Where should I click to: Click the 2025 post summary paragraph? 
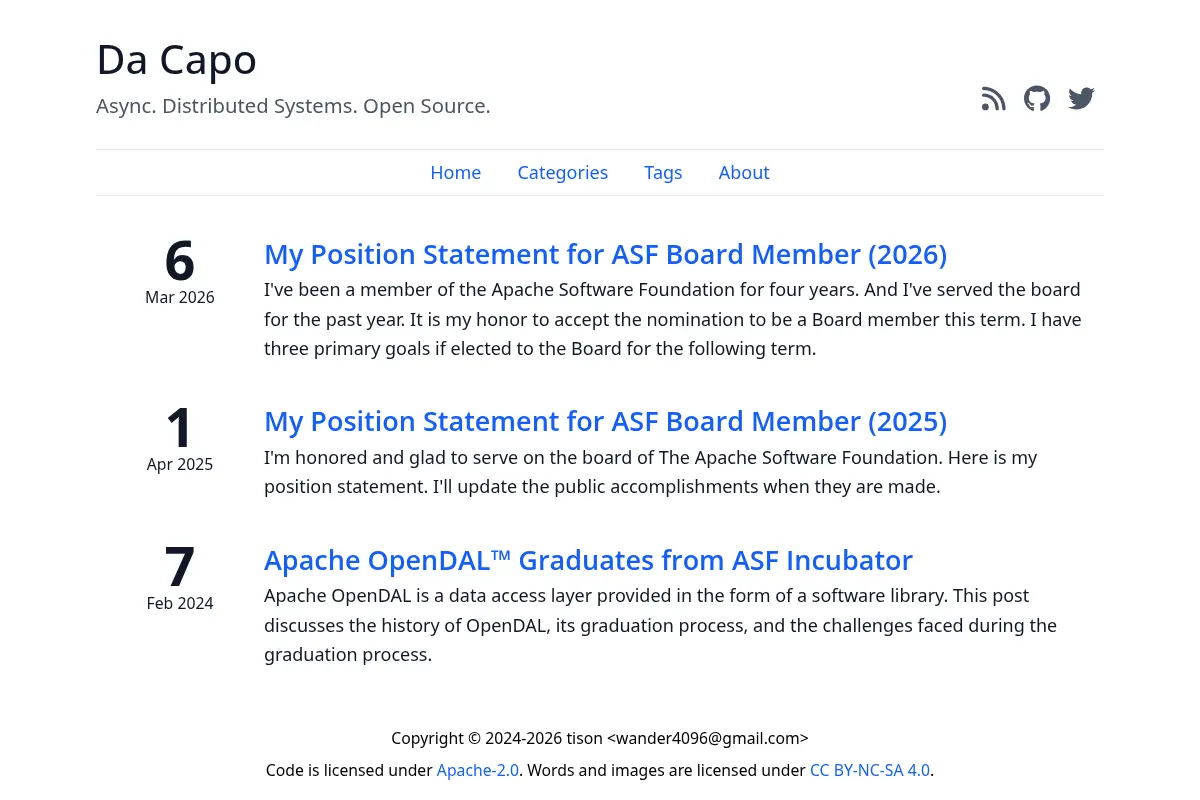click(x=651, y=472)
